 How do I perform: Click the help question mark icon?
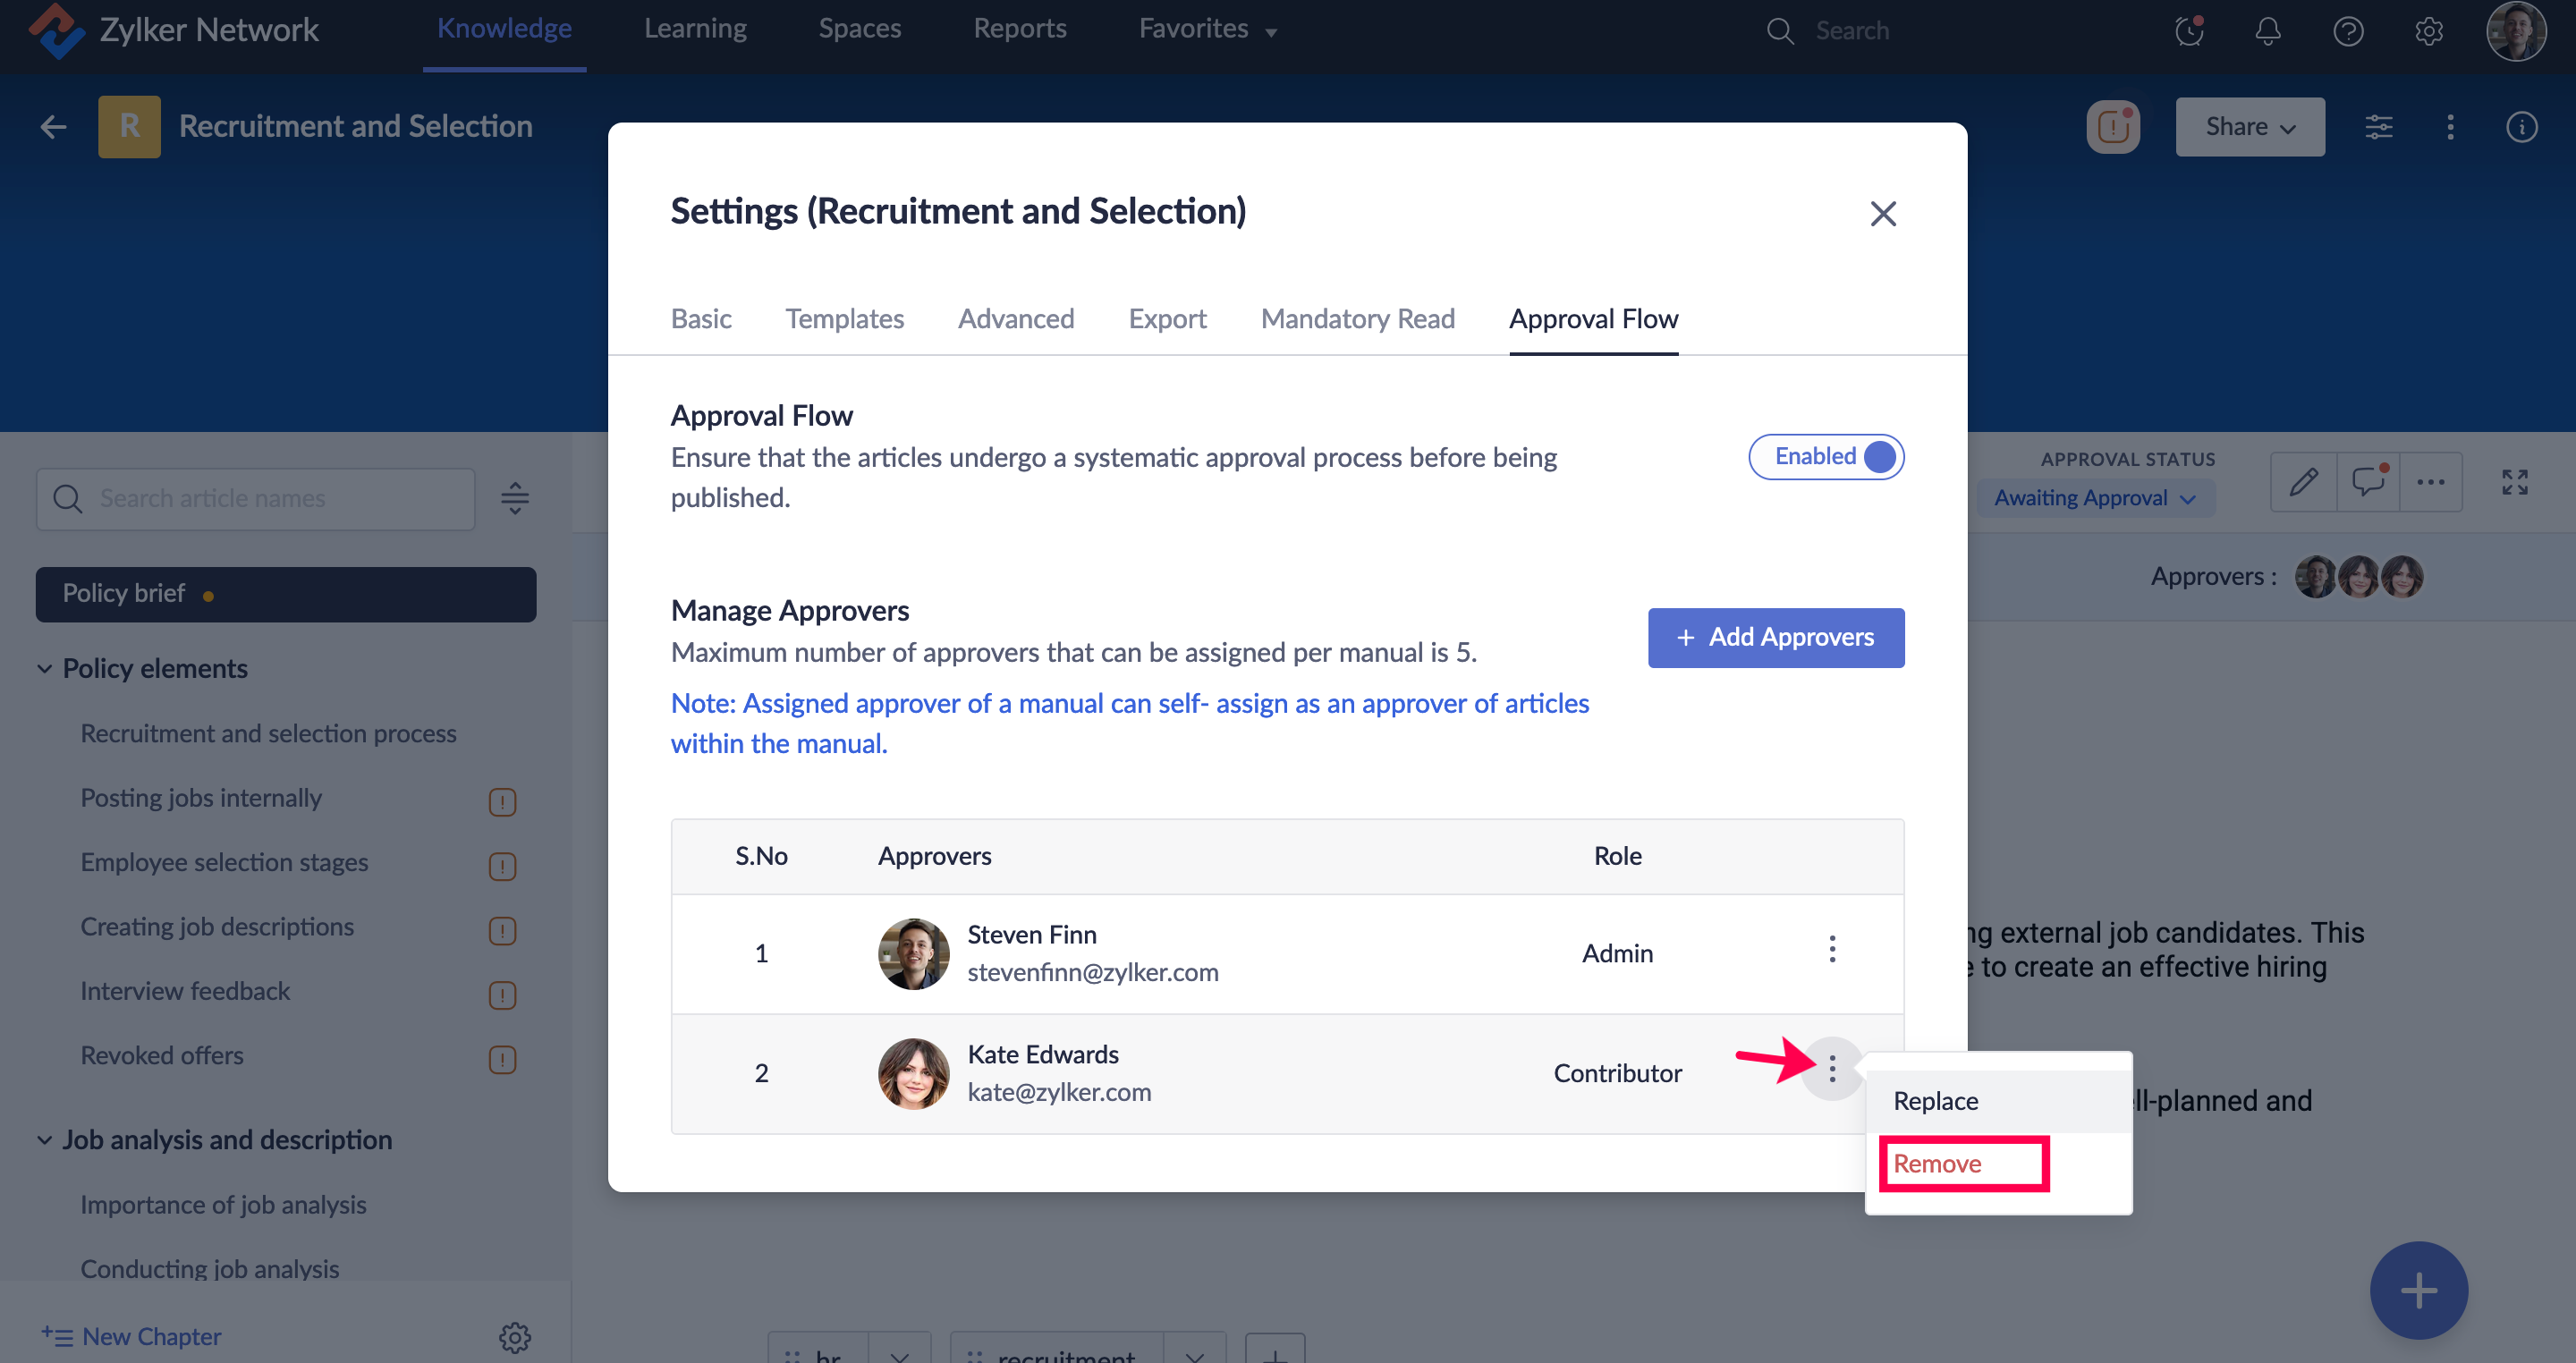2347,31
